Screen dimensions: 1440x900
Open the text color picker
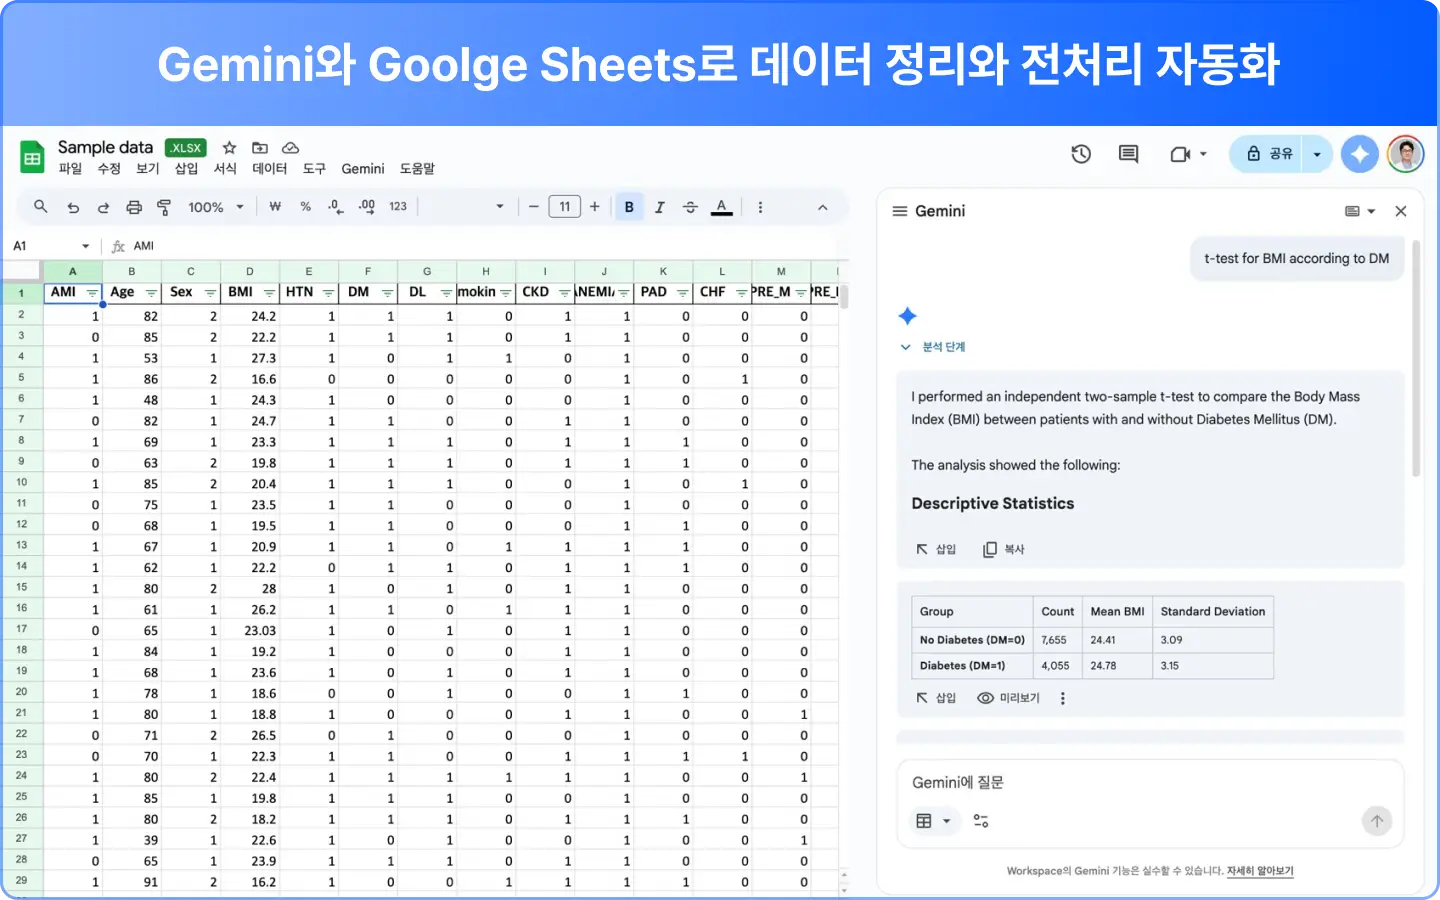click(721, 207)
